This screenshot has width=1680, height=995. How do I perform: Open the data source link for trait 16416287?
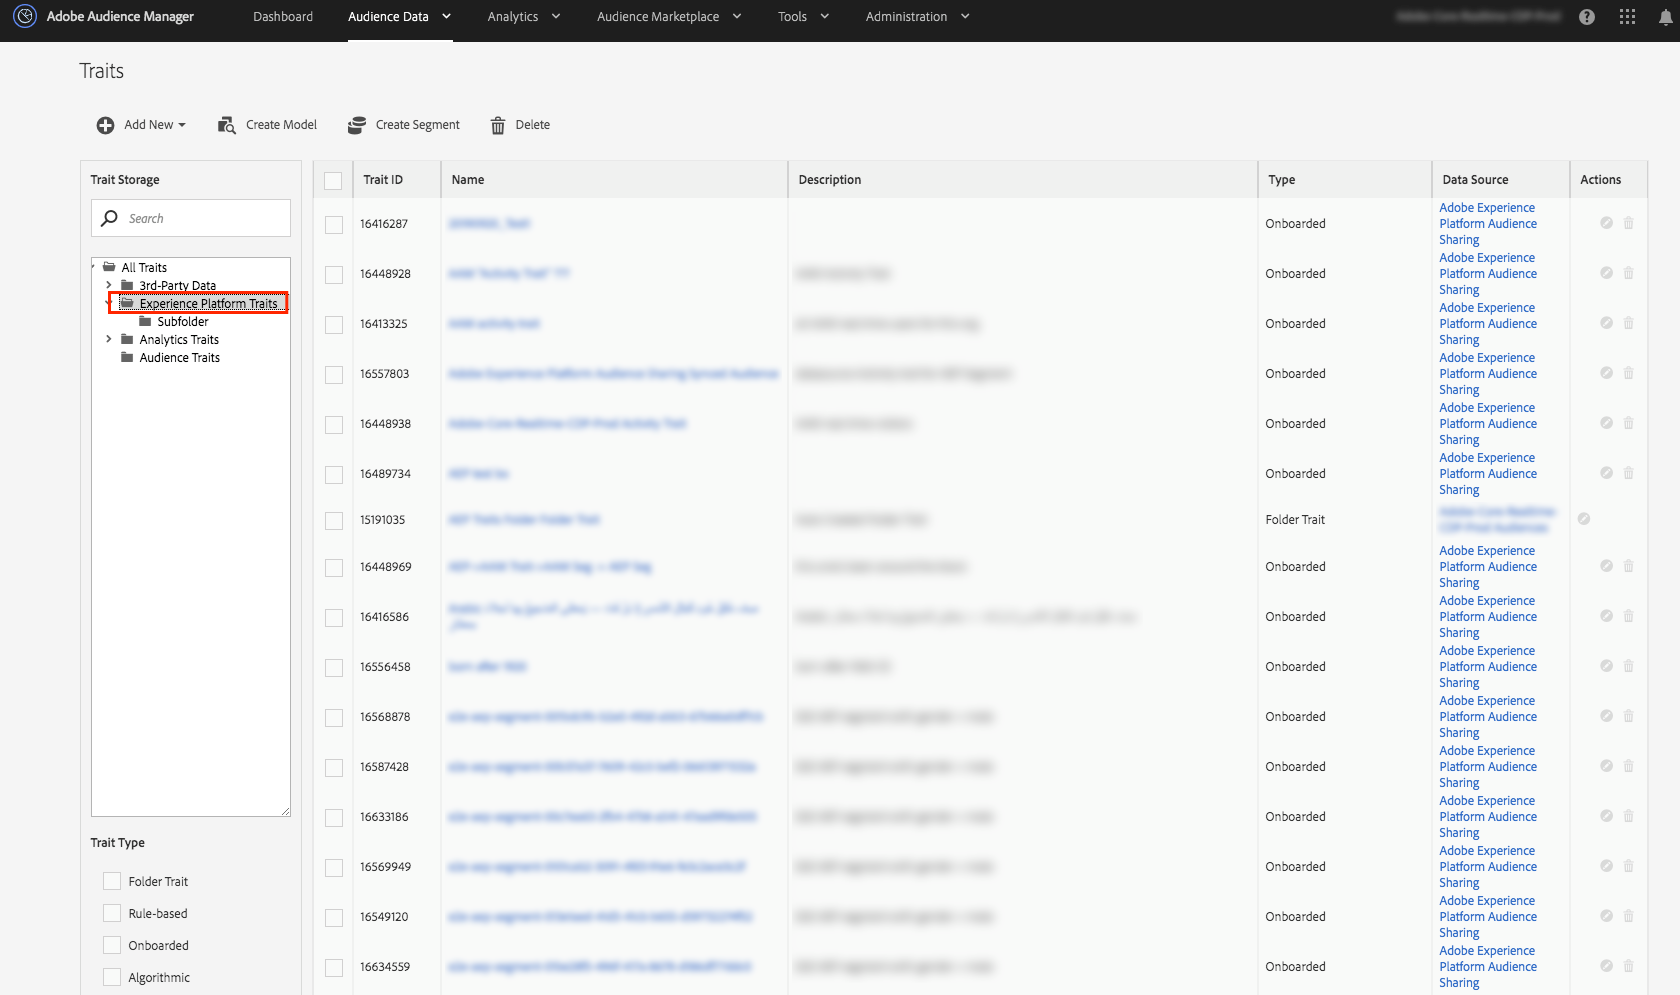point(1488,224)
